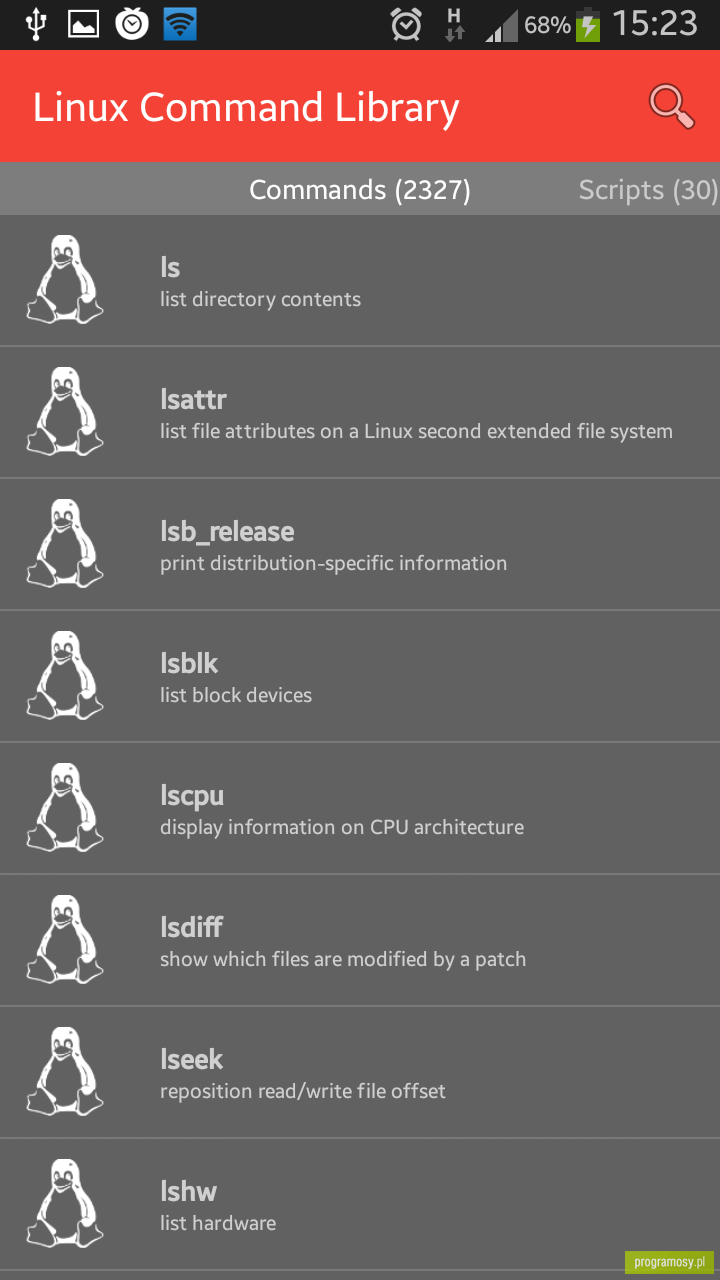
Task: Switch to the Scripts (30) tab
Action: tap(648, 190)
